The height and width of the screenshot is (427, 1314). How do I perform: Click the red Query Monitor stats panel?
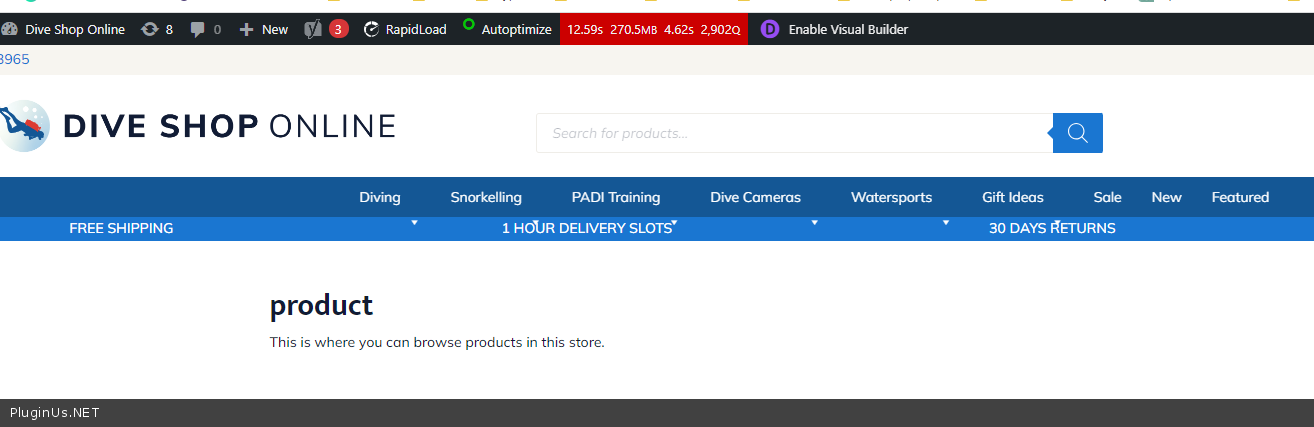pyautogui.click(x=654, y=29)
